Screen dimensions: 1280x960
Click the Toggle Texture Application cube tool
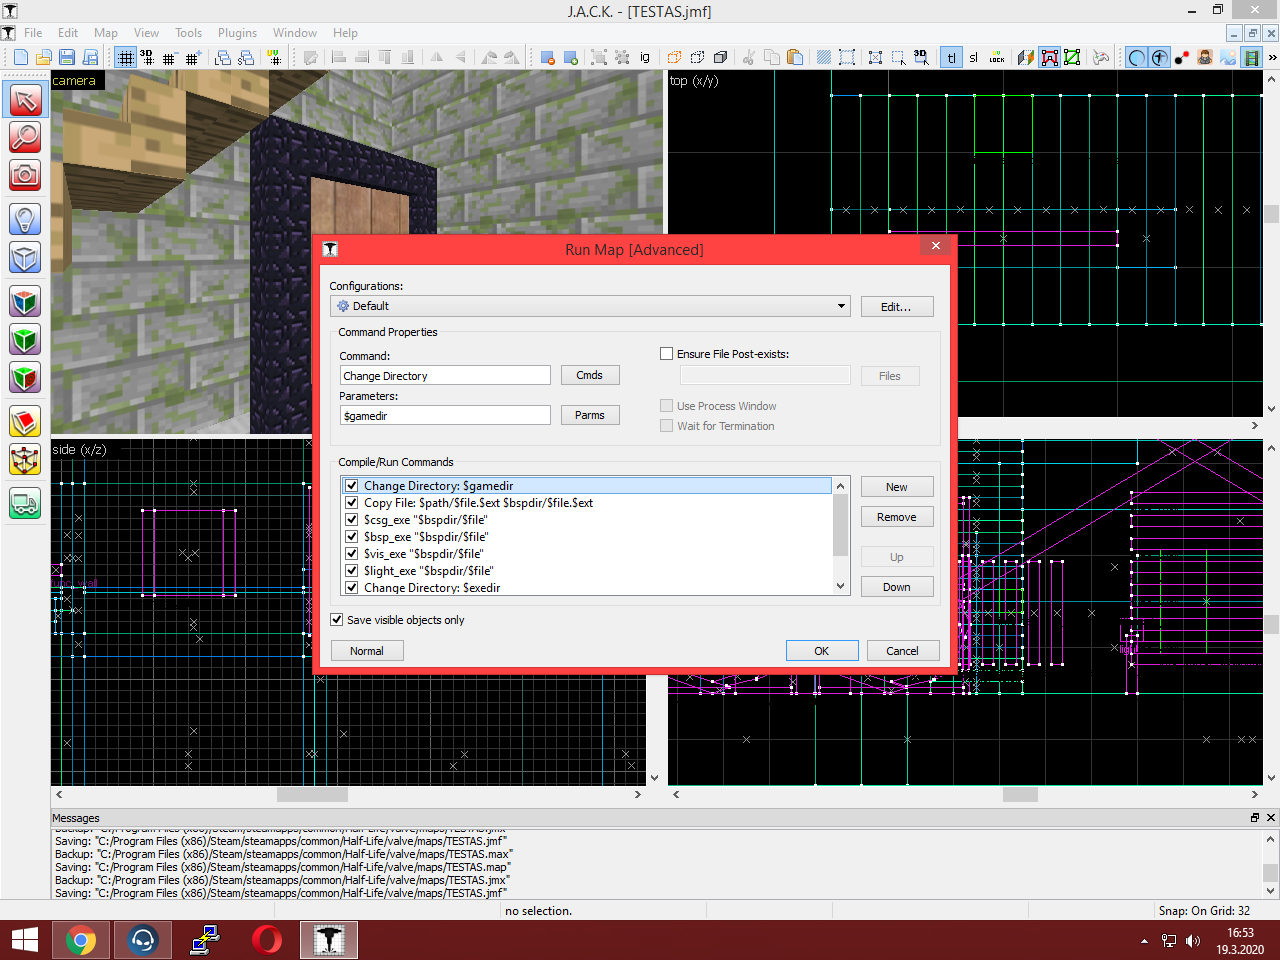pos(25,301)
